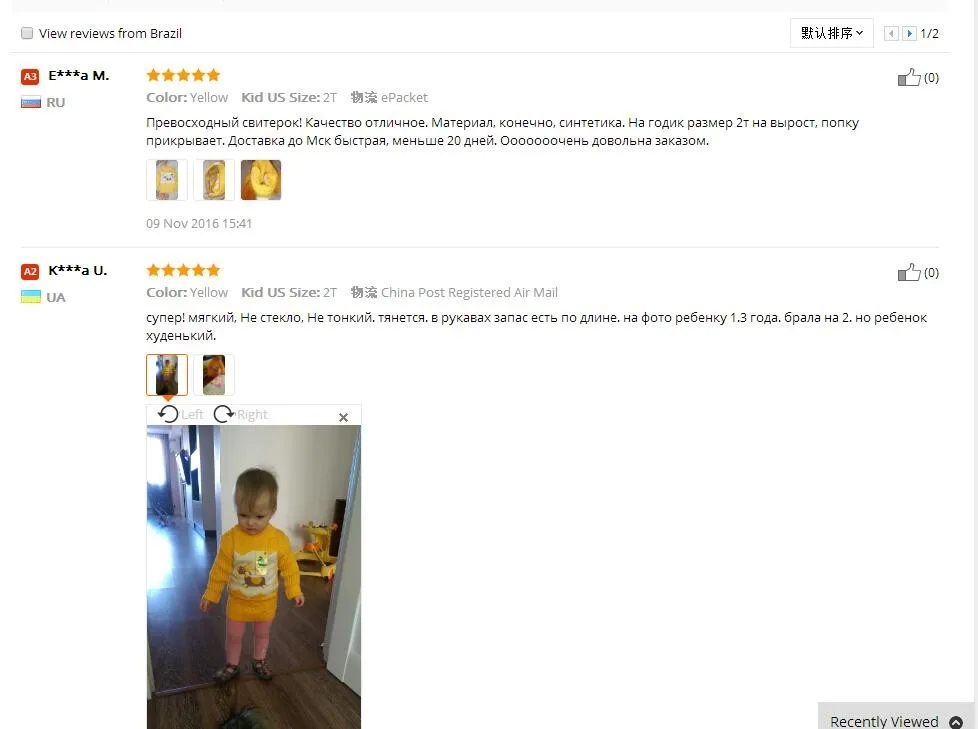Like K***a U.'s review with thumbs-up

909,273
